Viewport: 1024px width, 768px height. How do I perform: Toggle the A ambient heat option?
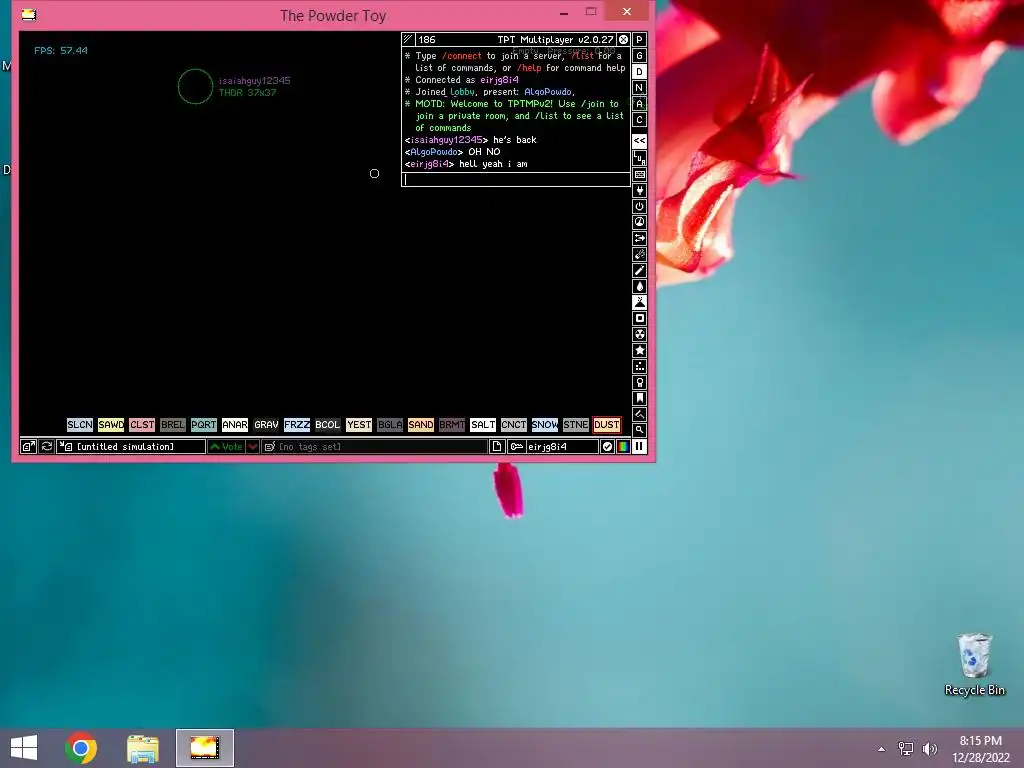tap(639, 104)
